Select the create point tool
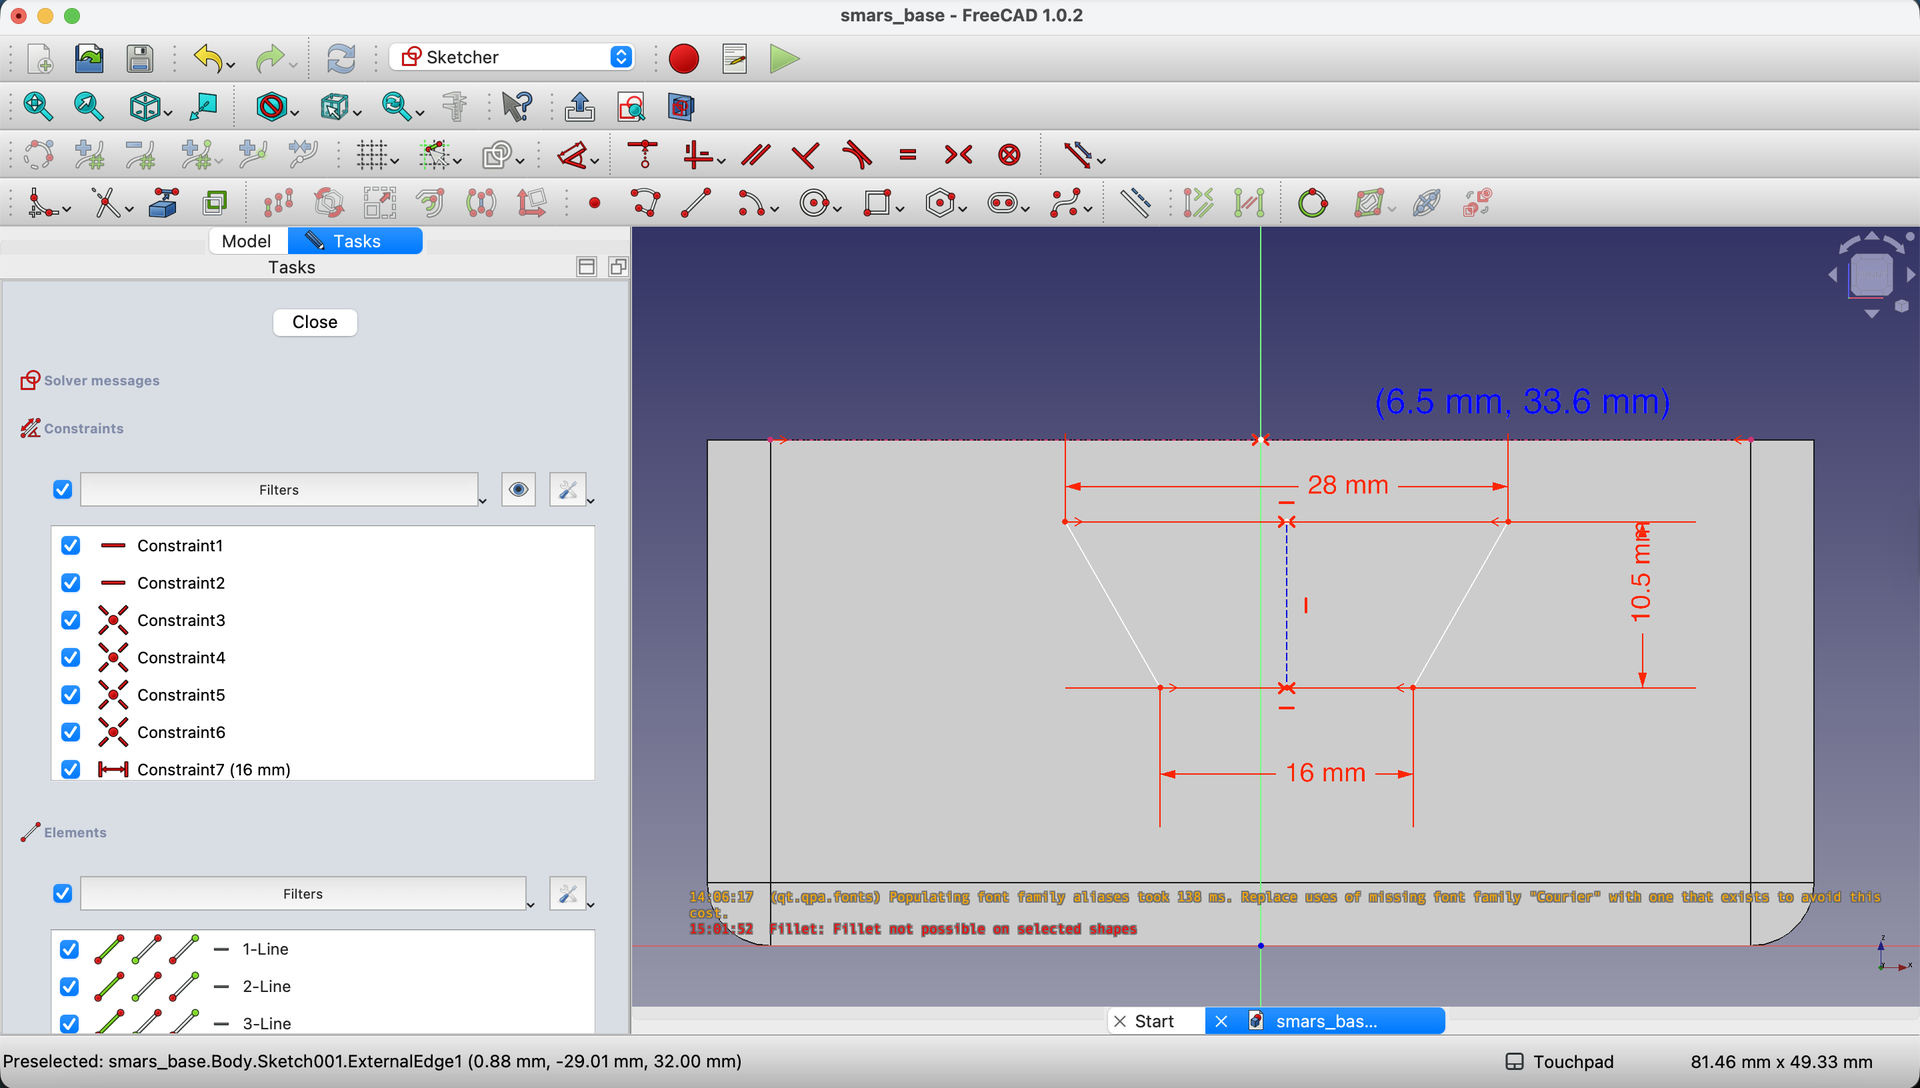Screen dimensions: 1920x1088 click(594, 204)
